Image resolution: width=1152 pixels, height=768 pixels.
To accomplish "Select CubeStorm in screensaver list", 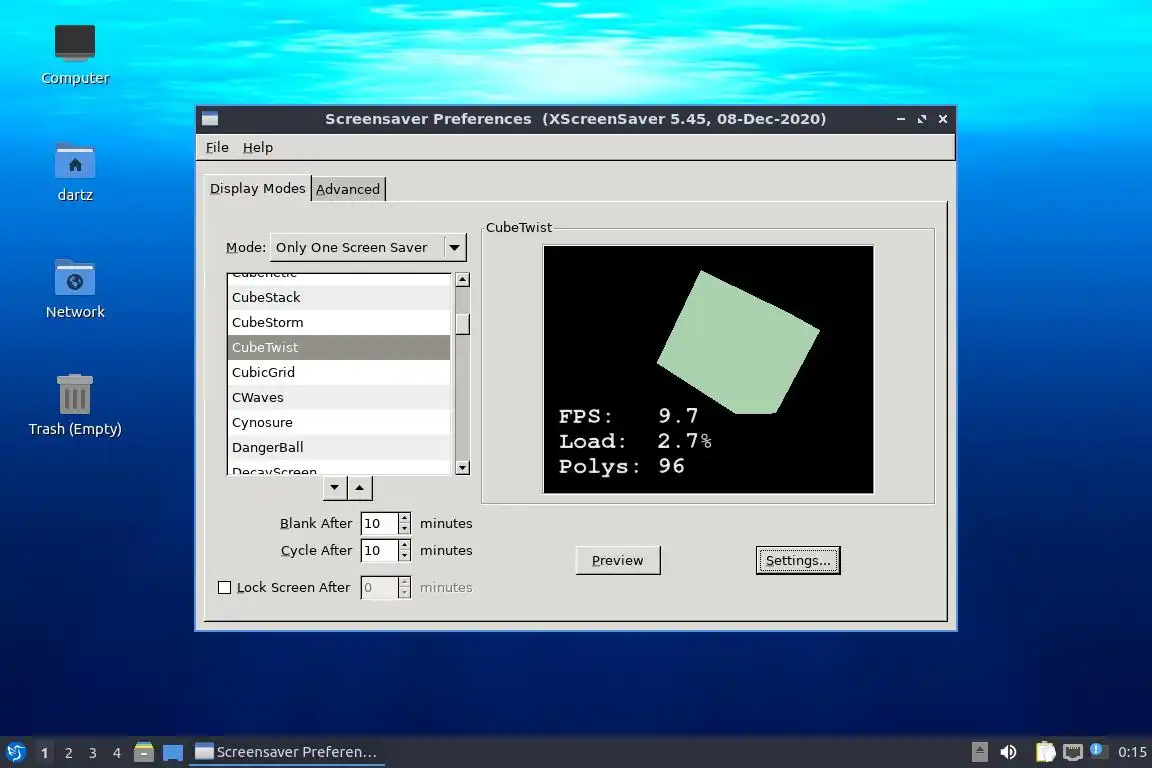I will tap(339, 323).
